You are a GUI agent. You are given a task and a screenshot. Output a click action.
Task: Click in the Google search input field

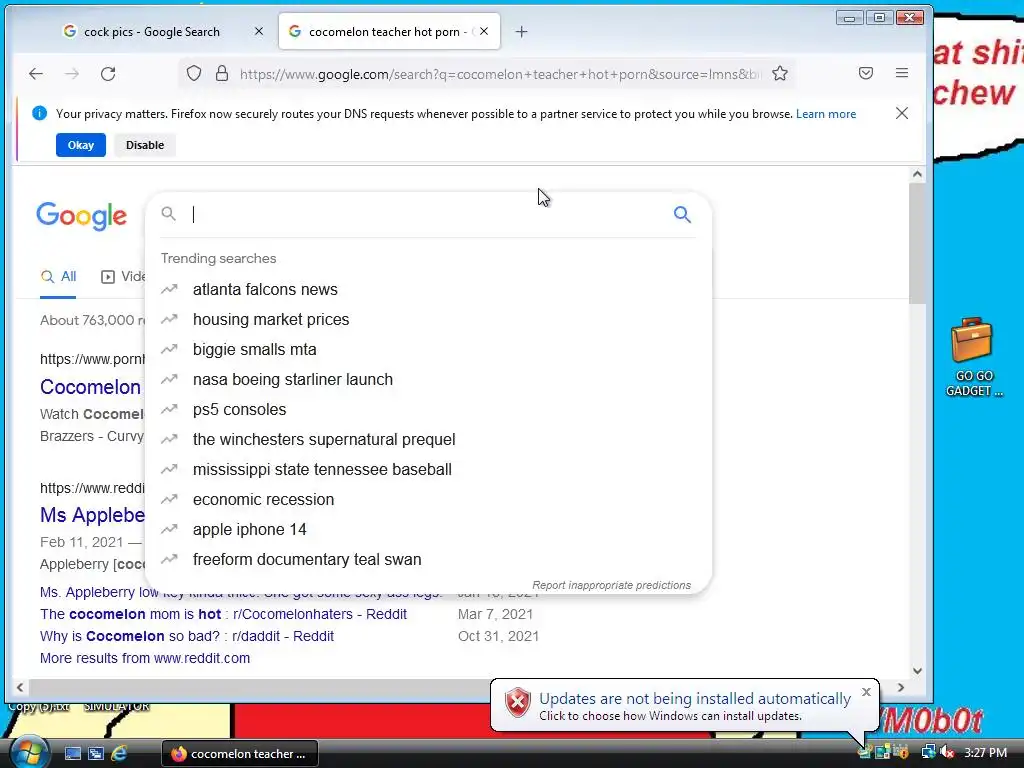click(x=426, y=214)
